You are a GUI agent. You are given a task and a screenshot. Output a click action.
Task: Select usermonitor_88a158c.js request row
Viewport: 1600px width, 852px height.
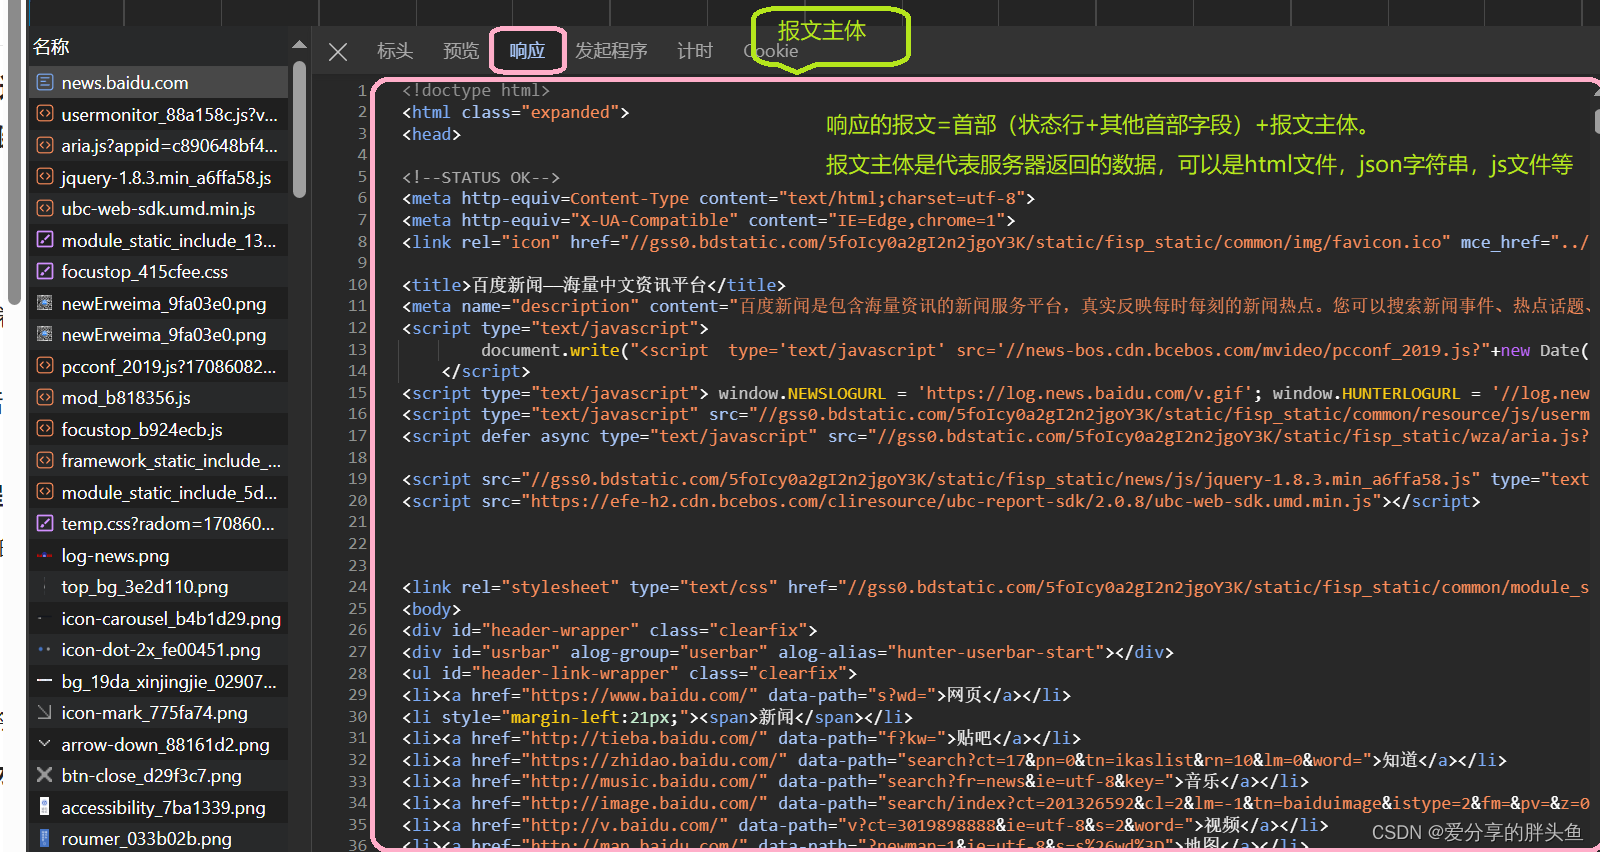pos(159,114)
